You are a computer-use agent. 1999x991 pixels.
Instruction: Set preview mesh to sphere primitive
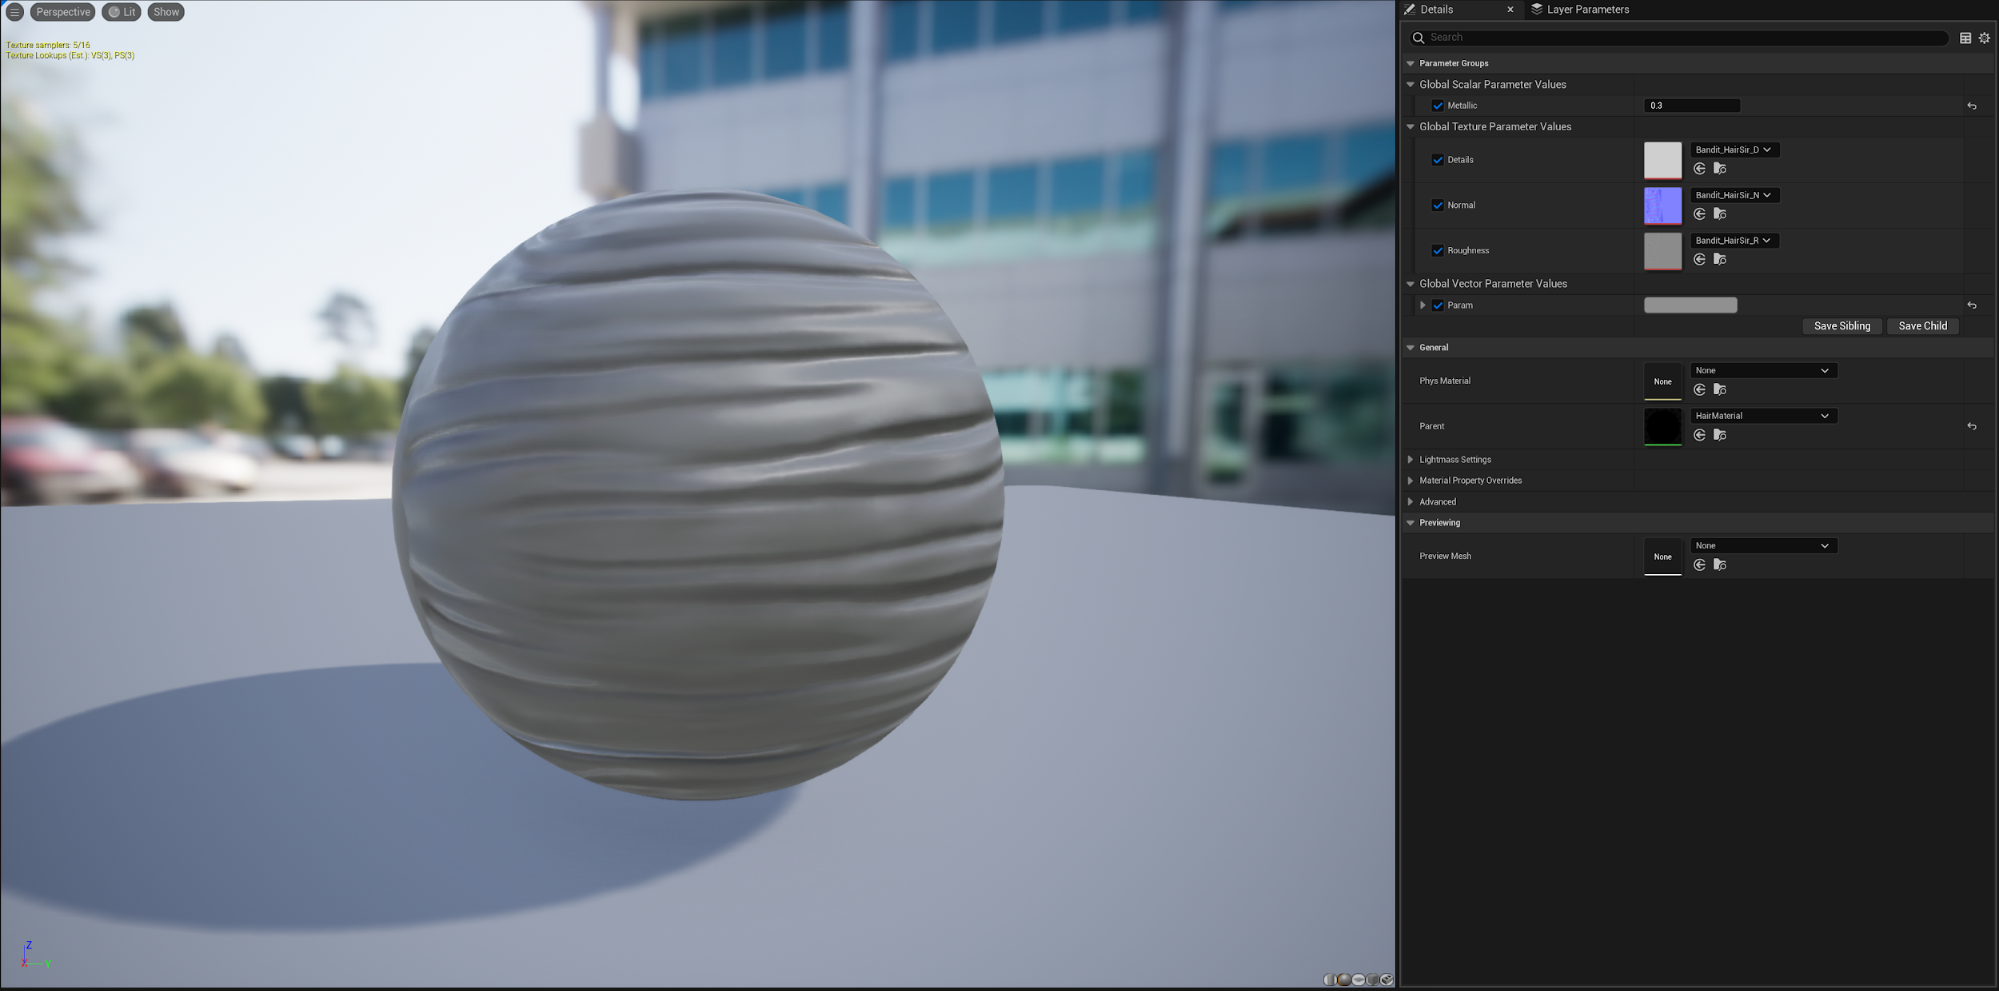(x=1344, y=979)
